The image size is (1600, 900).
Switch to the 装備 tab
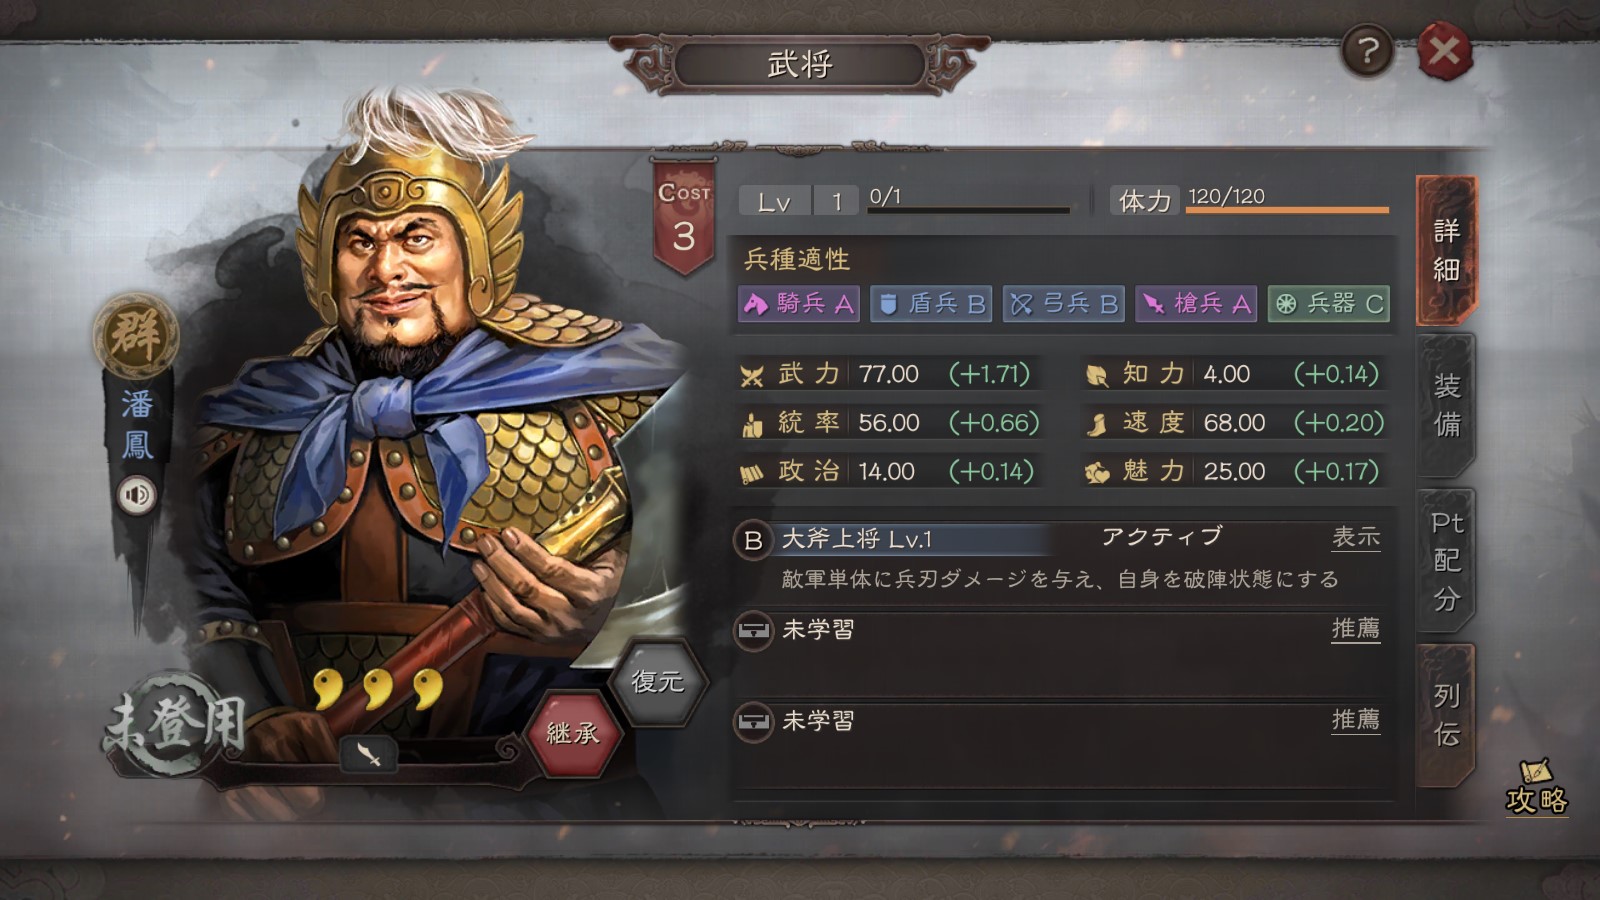1446,405
